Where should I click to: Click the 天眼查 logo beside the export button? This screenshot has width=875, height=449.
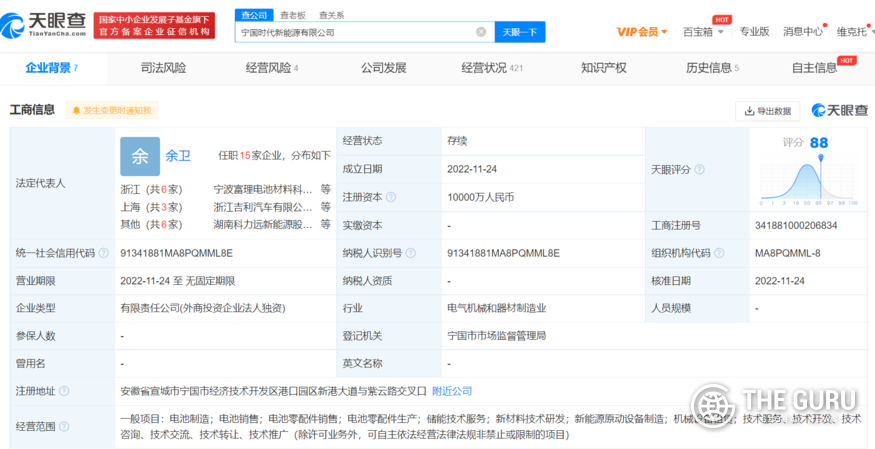coord(840,110)
